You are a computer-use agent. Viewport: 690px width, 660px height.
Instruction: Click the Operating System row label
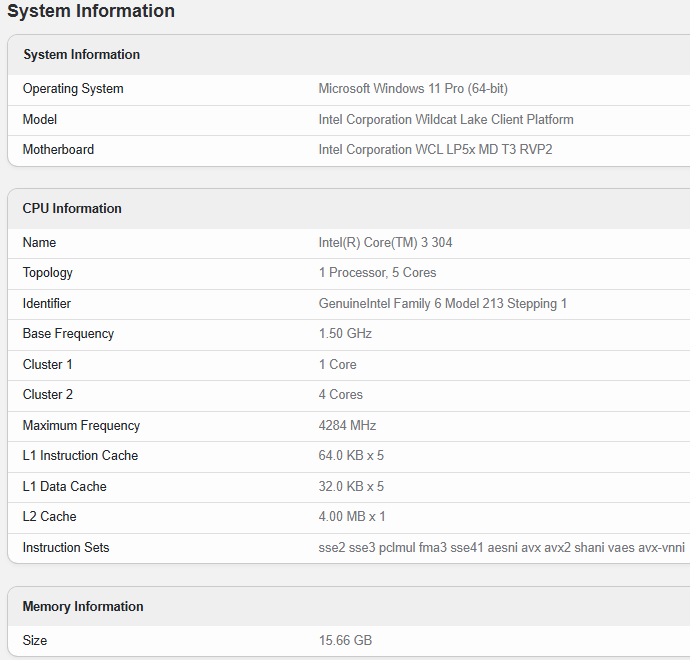[x=73, y=89]
